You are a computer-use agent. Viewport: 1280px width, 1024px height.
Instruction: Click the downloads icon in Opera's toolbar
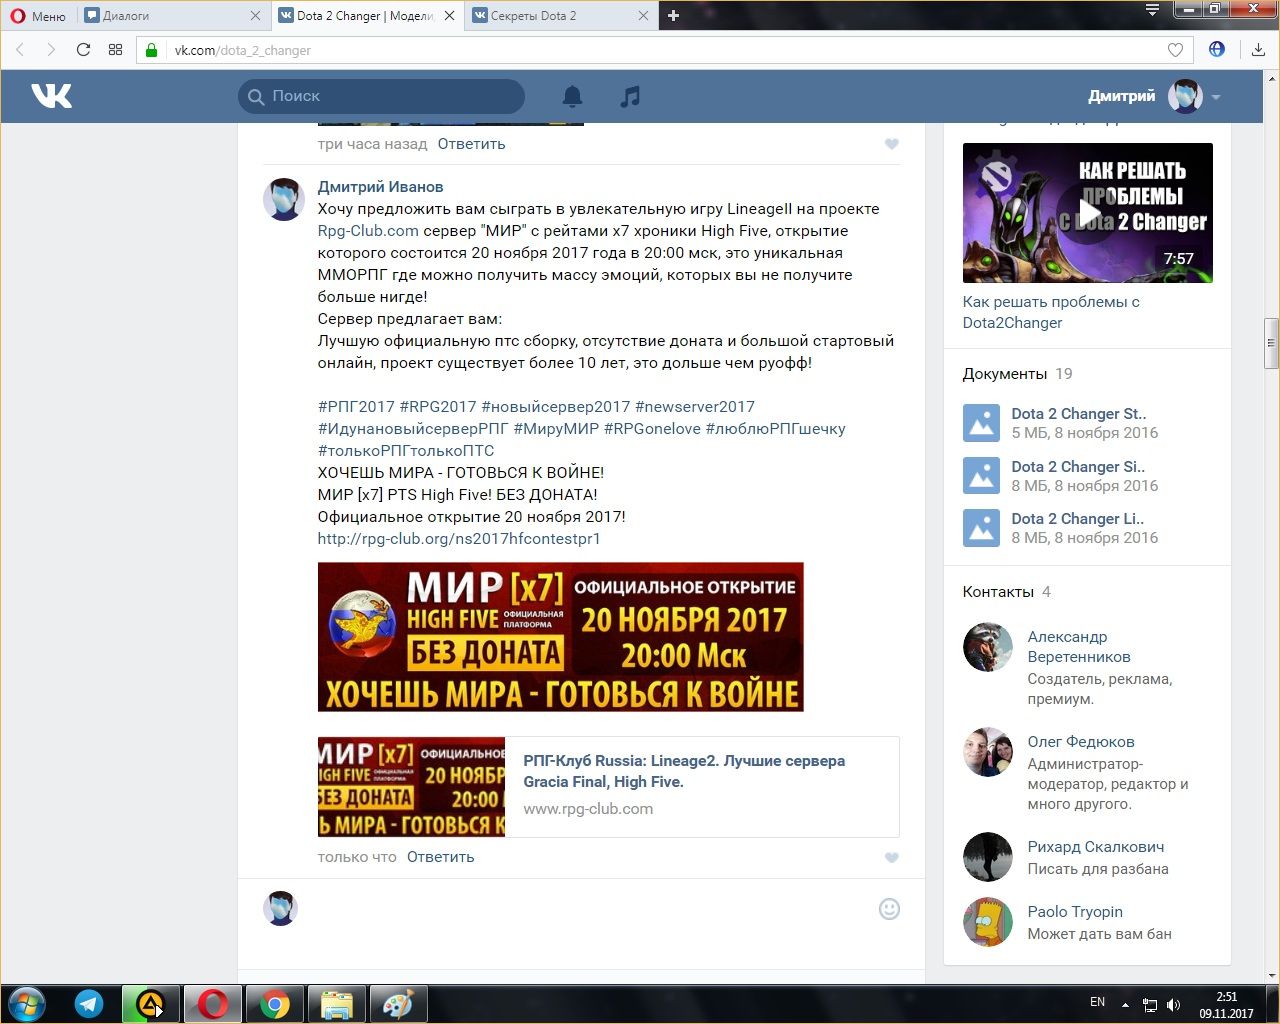1258,50
